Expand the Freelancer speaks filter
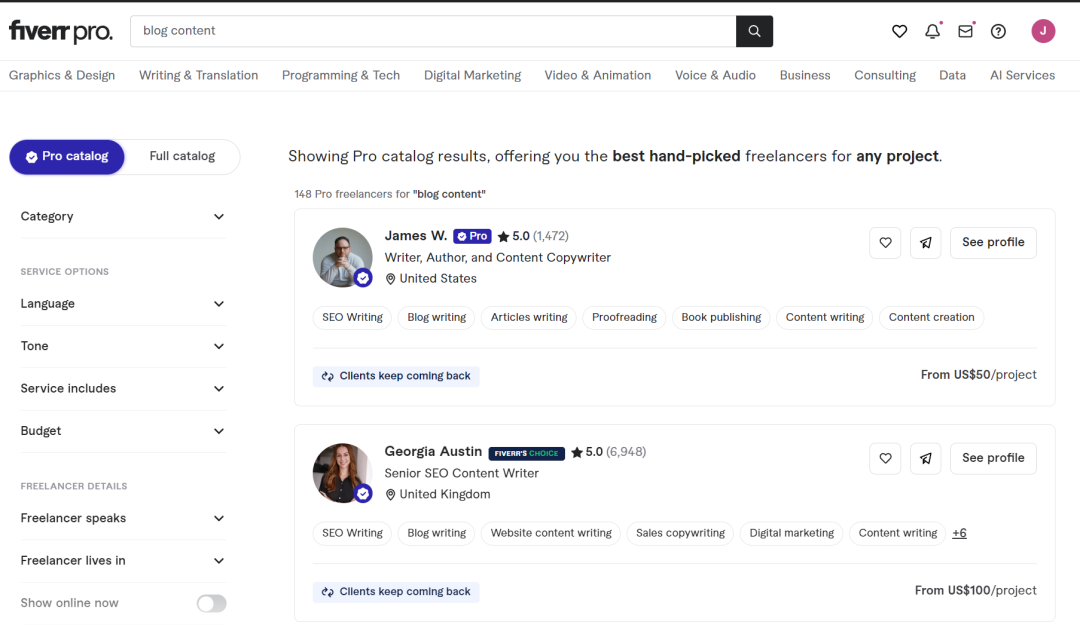This screenshot has height=631, width=1080. [123, 518]
